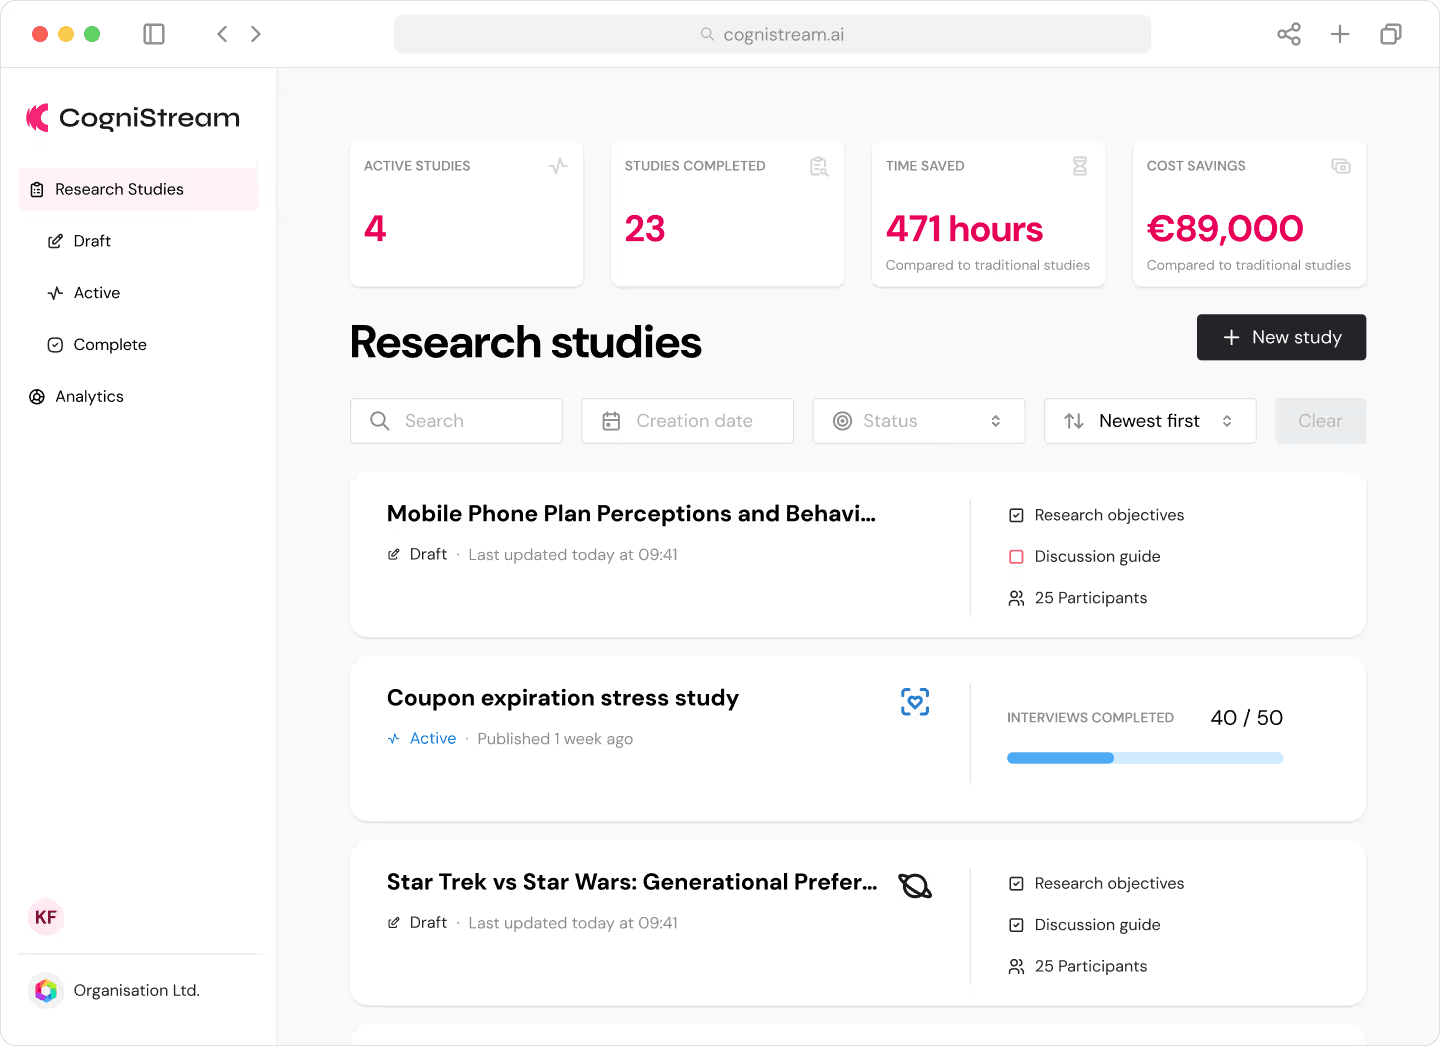This screenshot has height=1046, width=1440.
Task: Click 25 Participants in Star Trek card
Action: [1091, 966]
